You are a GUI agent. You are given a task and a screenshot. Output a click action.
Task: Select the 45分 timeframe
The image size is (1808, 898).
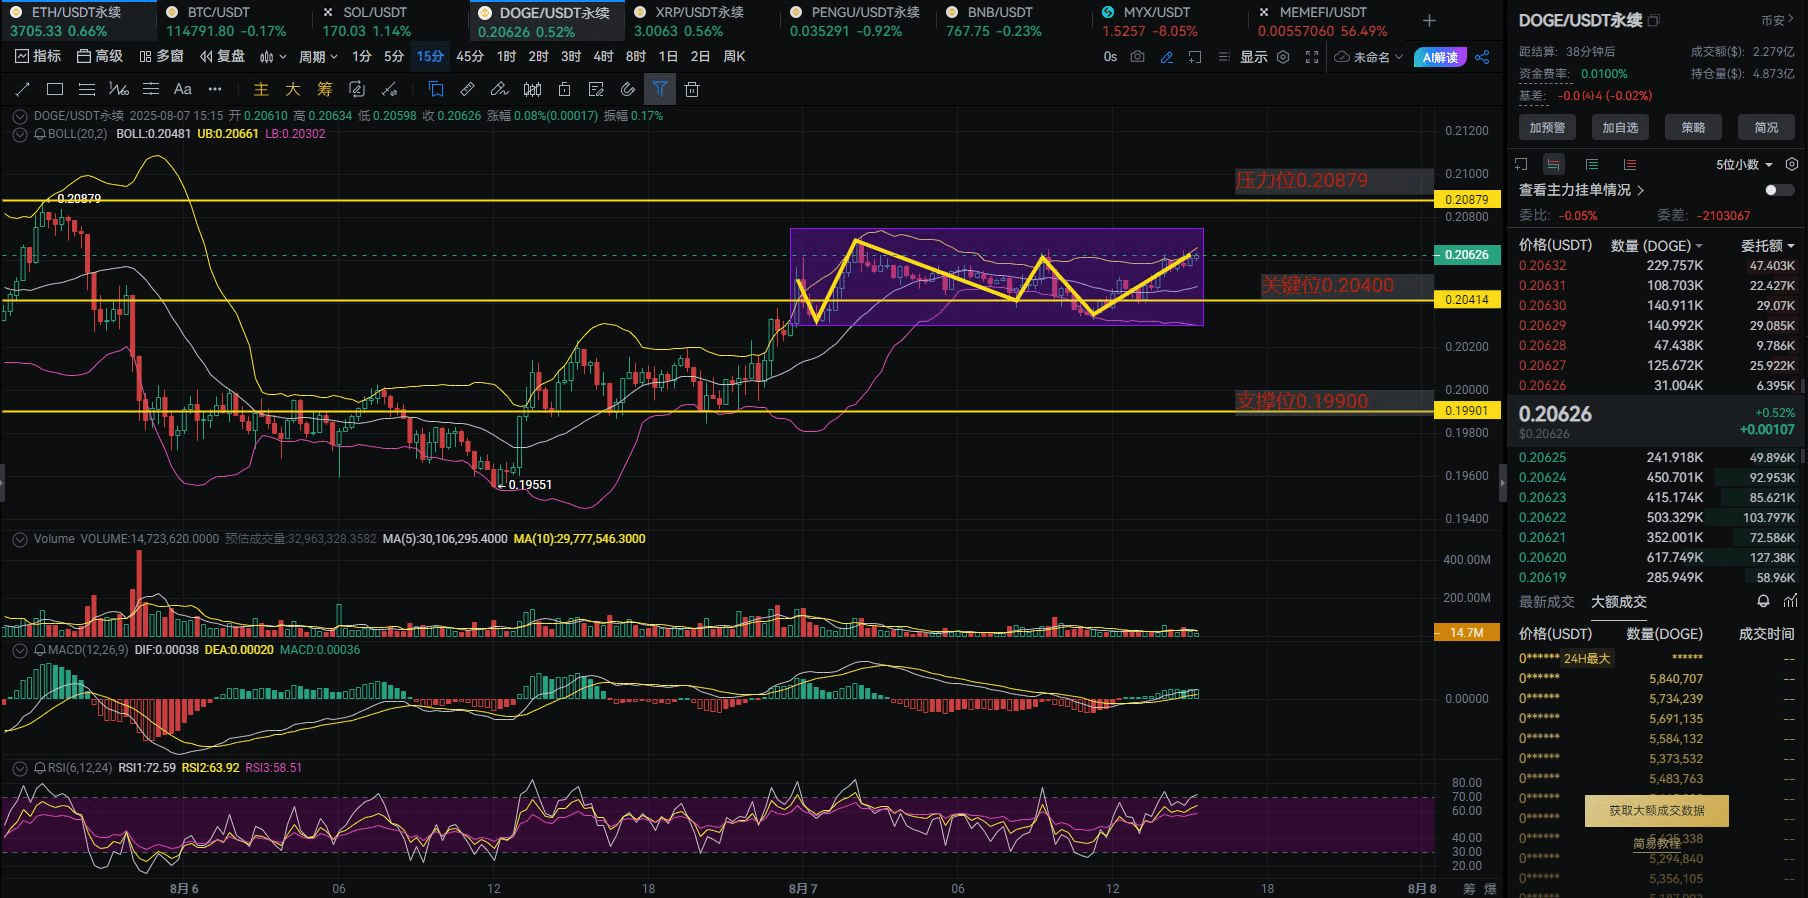[x=470, y=57]
